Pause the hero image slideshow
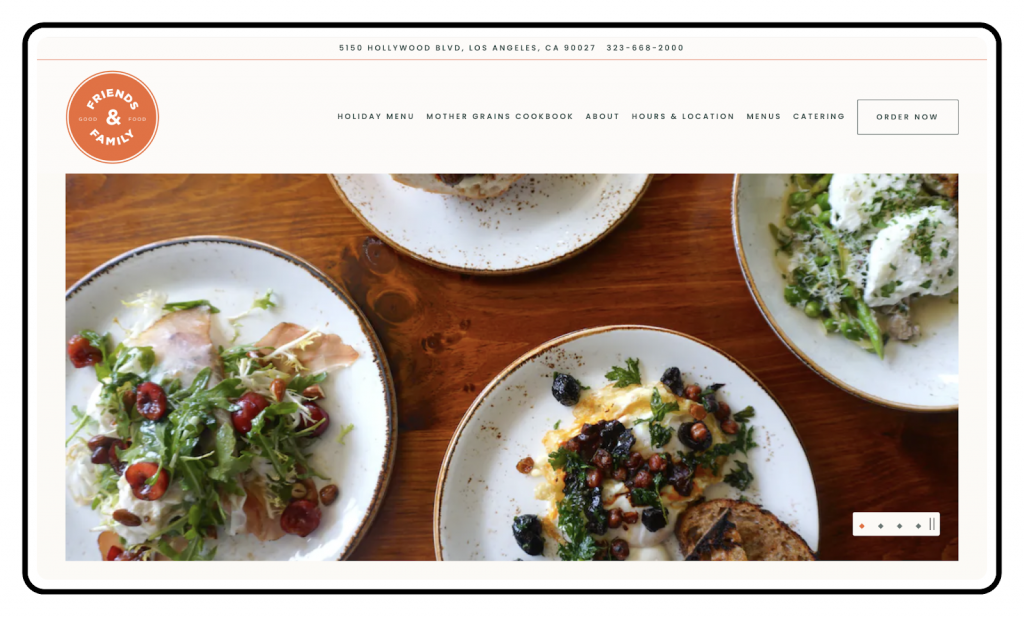The image size is (1024, 617). click(x=932, y=524)
